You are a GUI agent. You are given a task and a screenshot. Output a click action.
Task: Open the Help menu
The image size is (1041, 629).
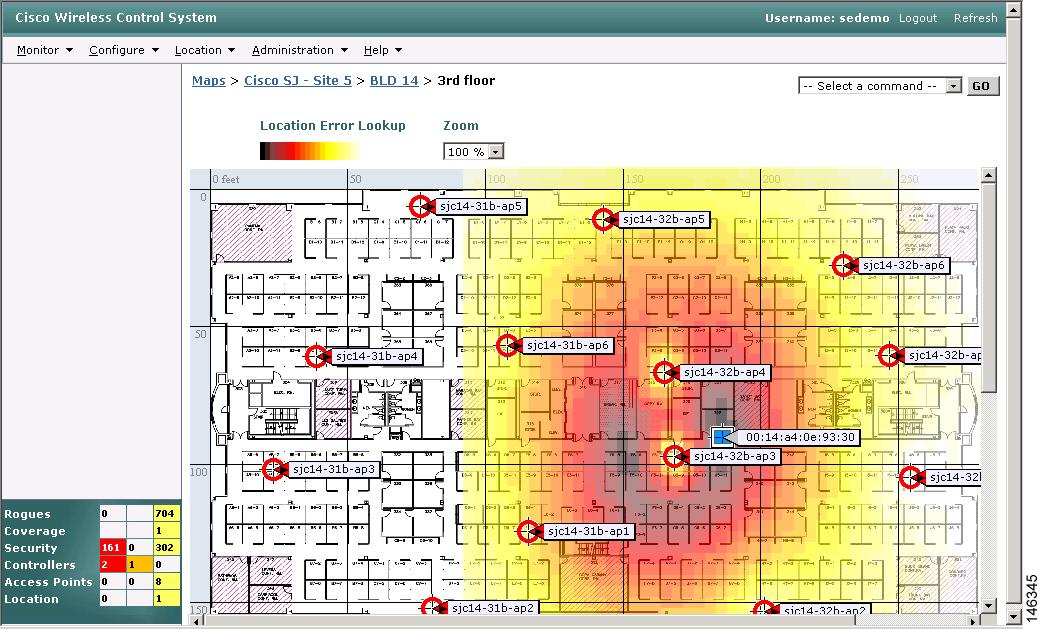click(x=382, y=50)
